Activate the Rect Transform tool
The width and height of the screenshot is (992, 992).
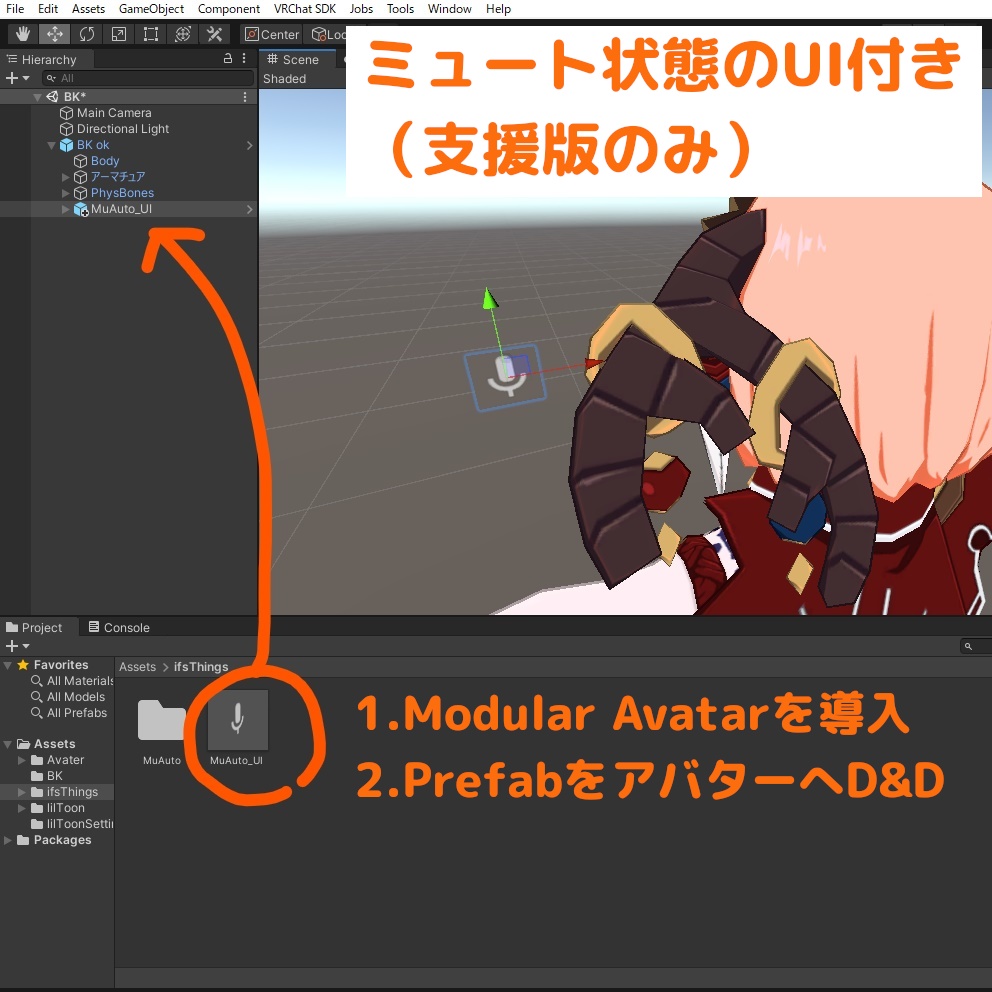[150, 33]
